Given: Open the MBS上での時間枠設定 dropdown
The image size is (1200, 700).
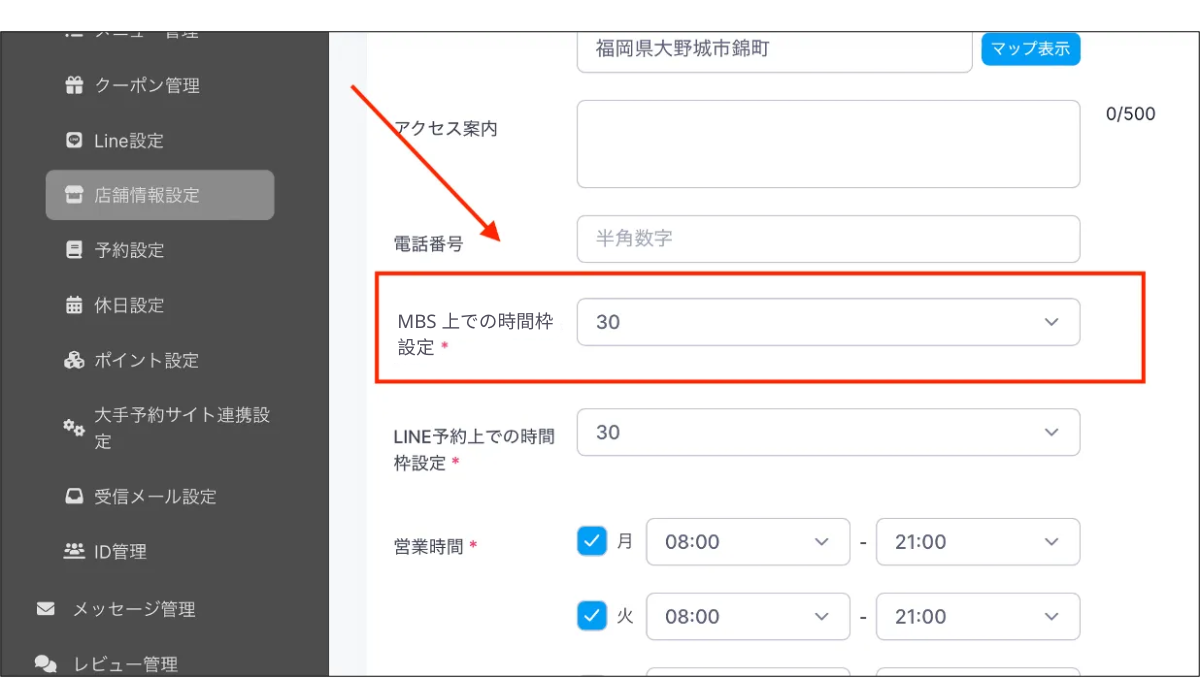Looking at the screenshot, I should click(x=828, y=322).
